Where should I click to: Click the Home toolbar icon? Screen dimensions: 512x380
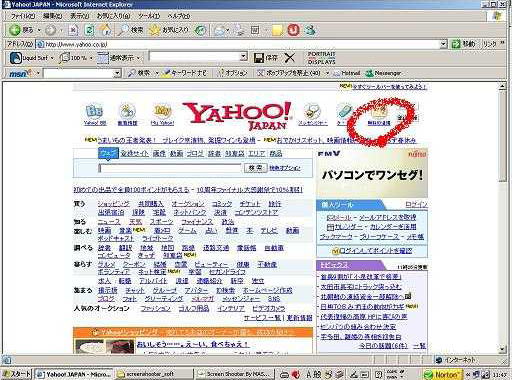coord(105,30)
